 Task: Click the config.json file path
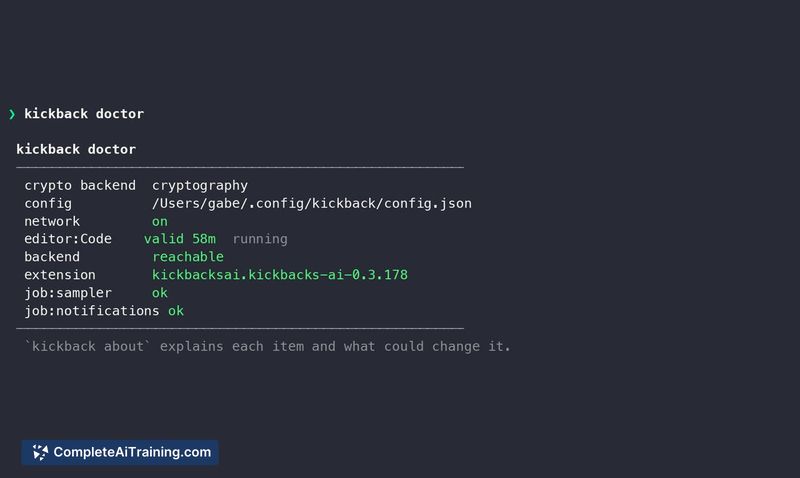(312, 204)
